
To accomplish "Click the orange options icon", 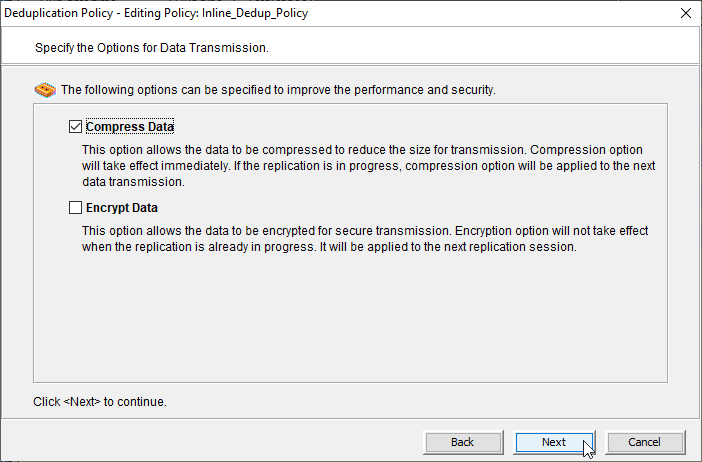I will pyautogui.click(x=45, y=90).
